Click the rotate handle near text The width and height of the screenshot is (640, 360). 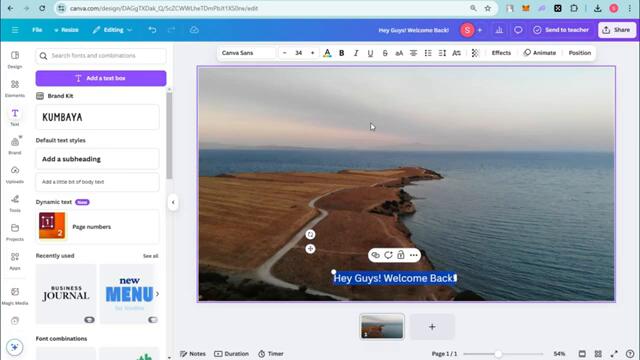(x=310, y=234)
